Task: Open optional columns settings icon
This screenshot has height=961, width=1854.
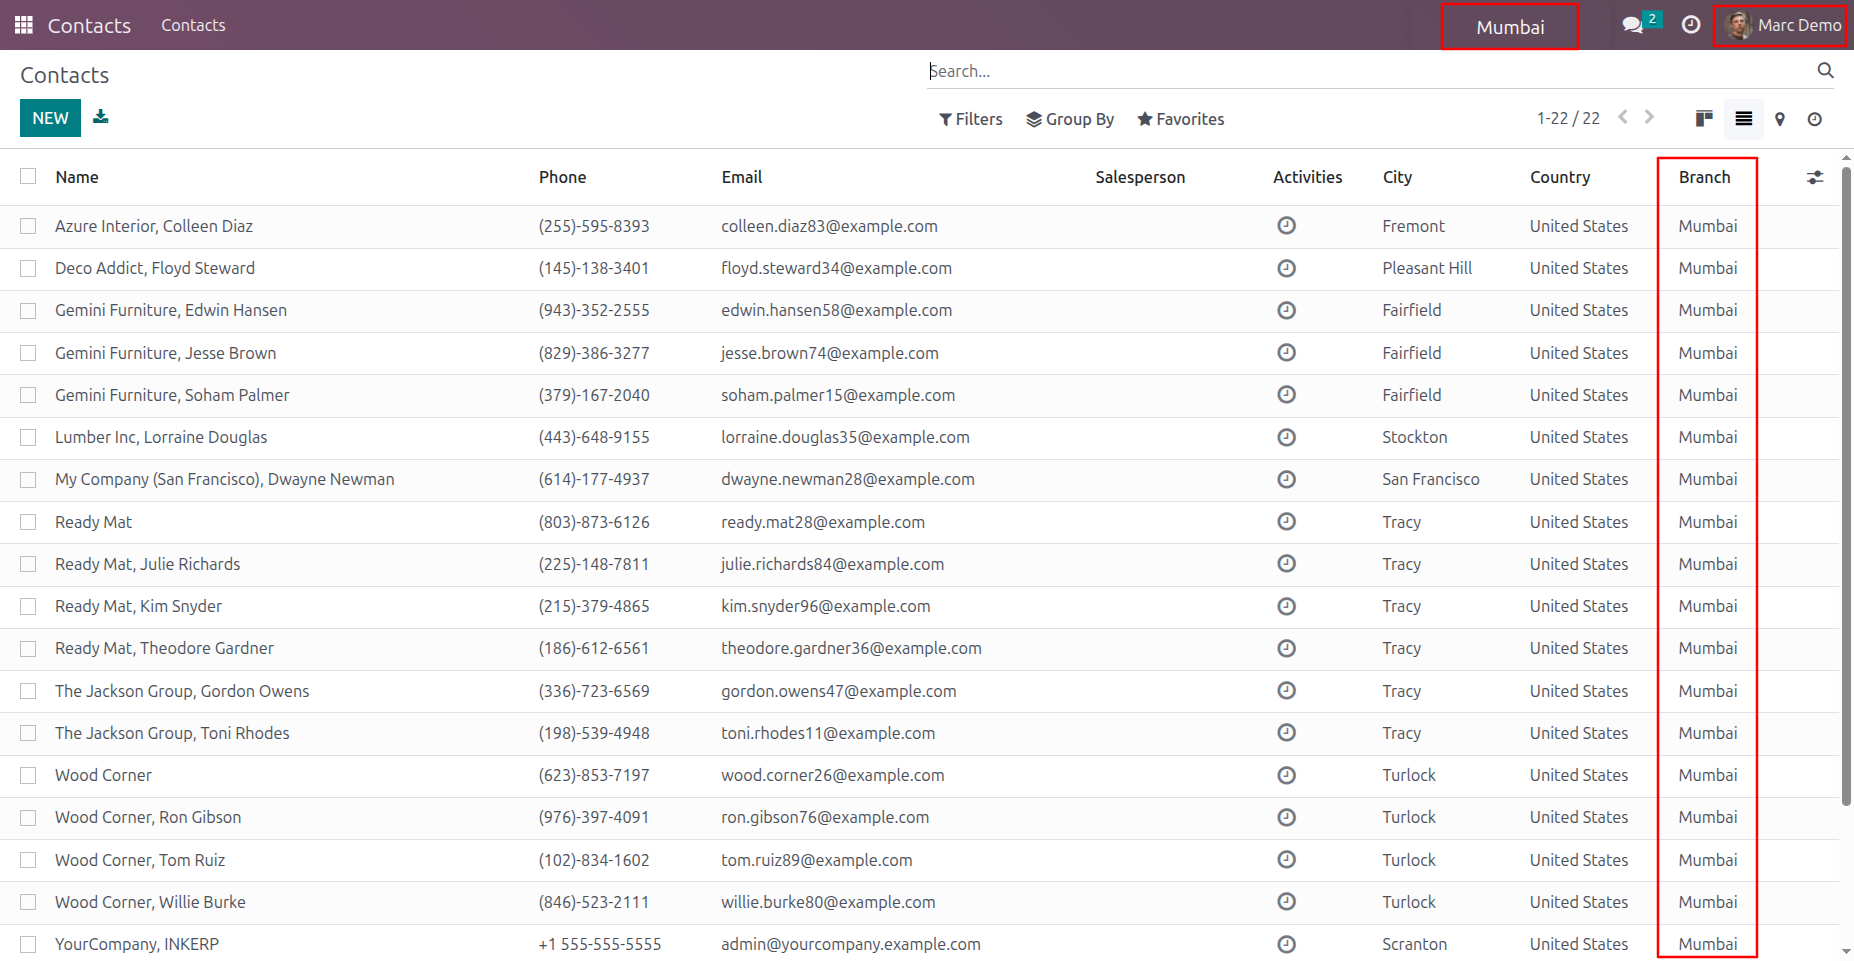Action: (1815, 177)
